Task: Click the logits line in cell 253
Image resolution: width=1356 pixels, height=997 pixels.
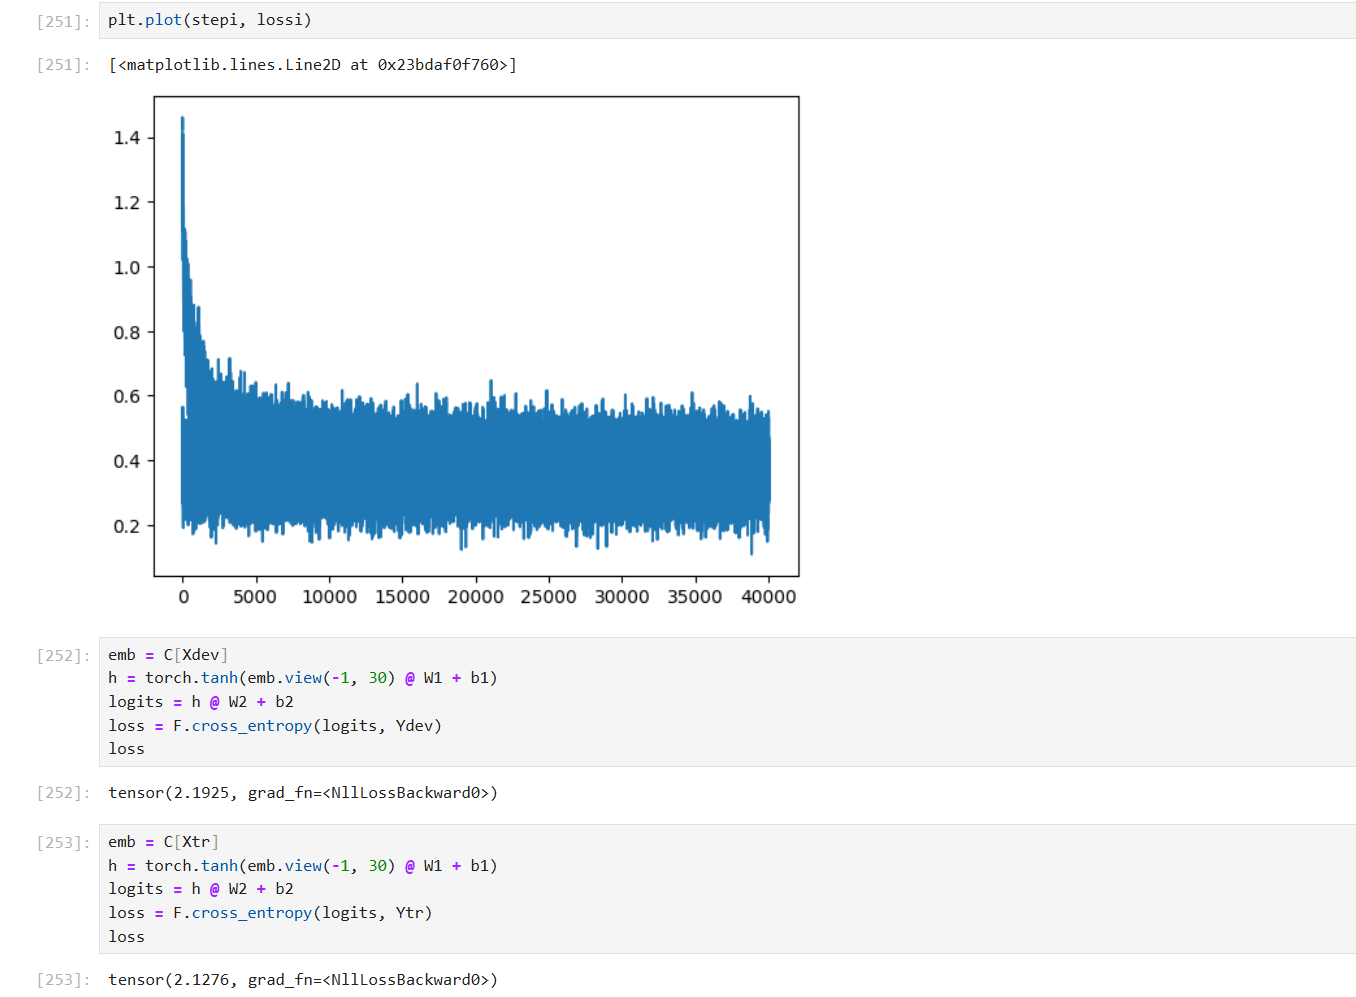Action: 201,889
